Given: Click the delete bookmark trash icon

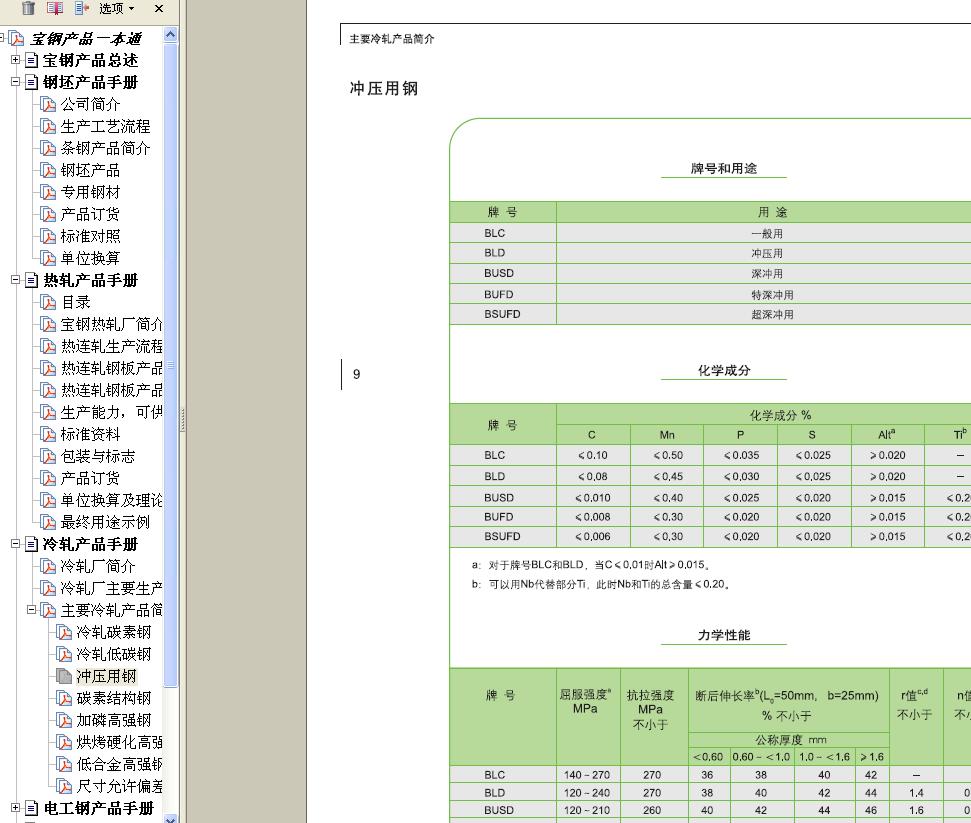Looking at the screenshot, I should coord(28,8).
